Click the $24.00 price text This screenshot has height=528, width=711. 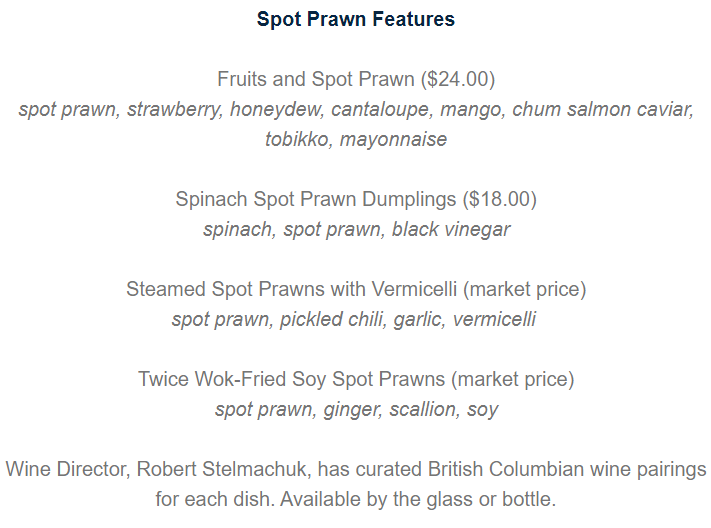[458, 79]
